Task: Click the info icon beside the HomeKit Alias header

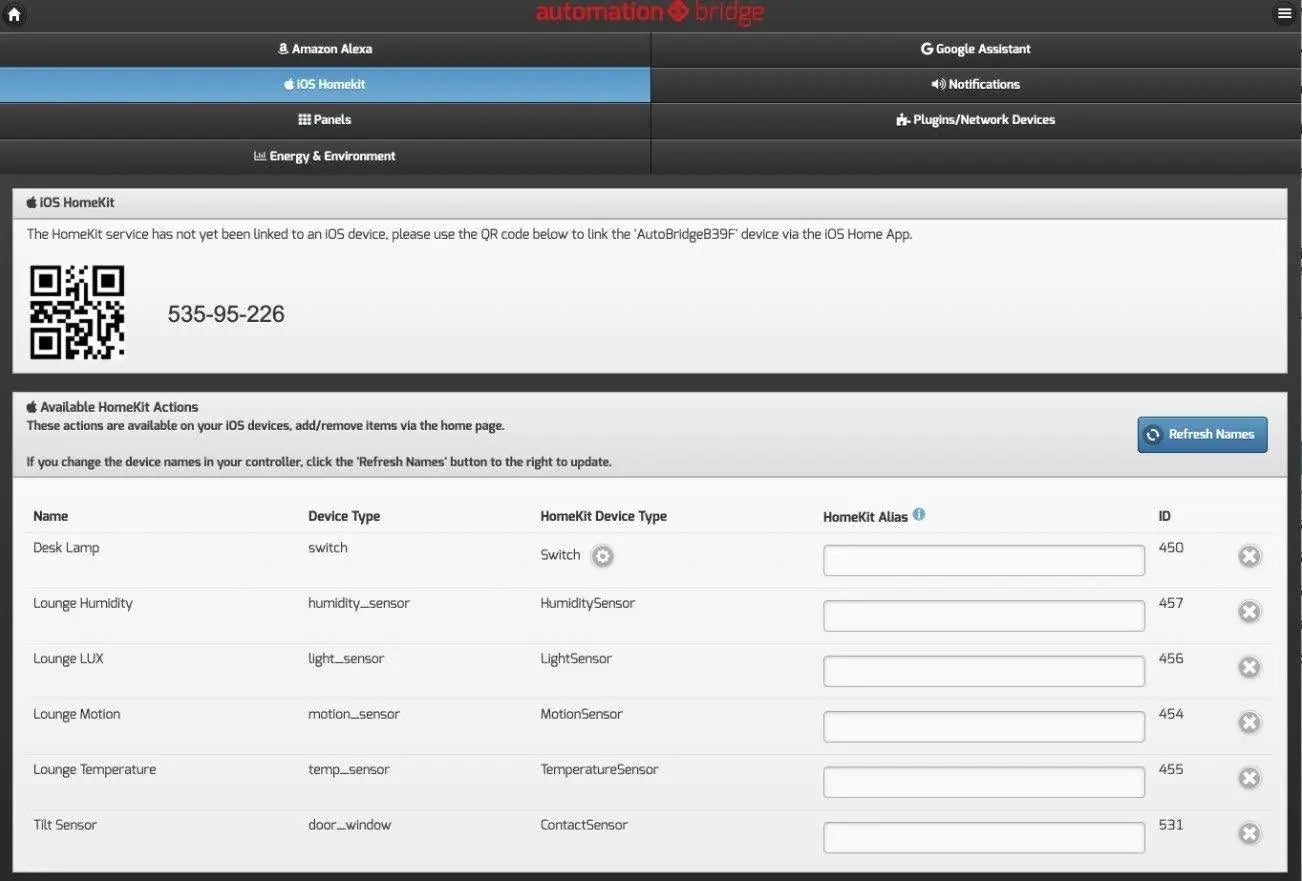Action: coord(919,514)
